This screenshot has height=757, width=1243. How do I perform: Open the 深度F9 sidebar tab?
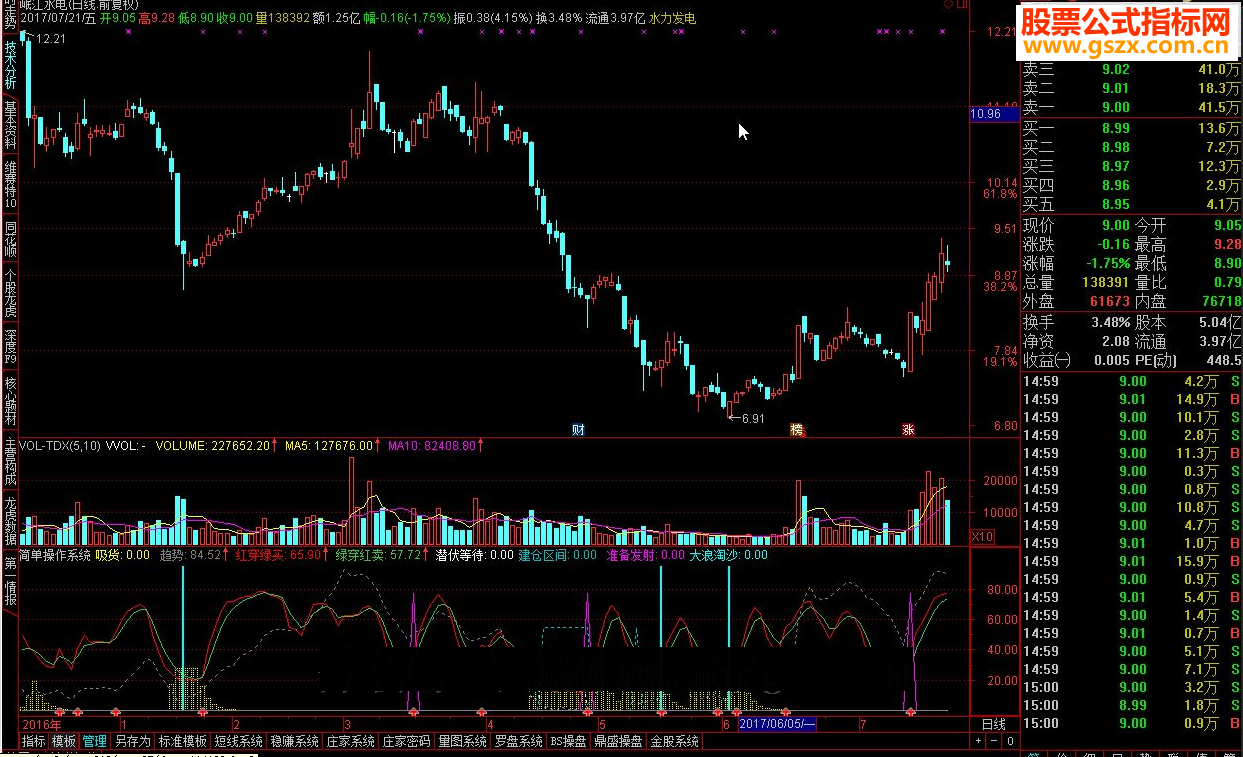[10, 345]
